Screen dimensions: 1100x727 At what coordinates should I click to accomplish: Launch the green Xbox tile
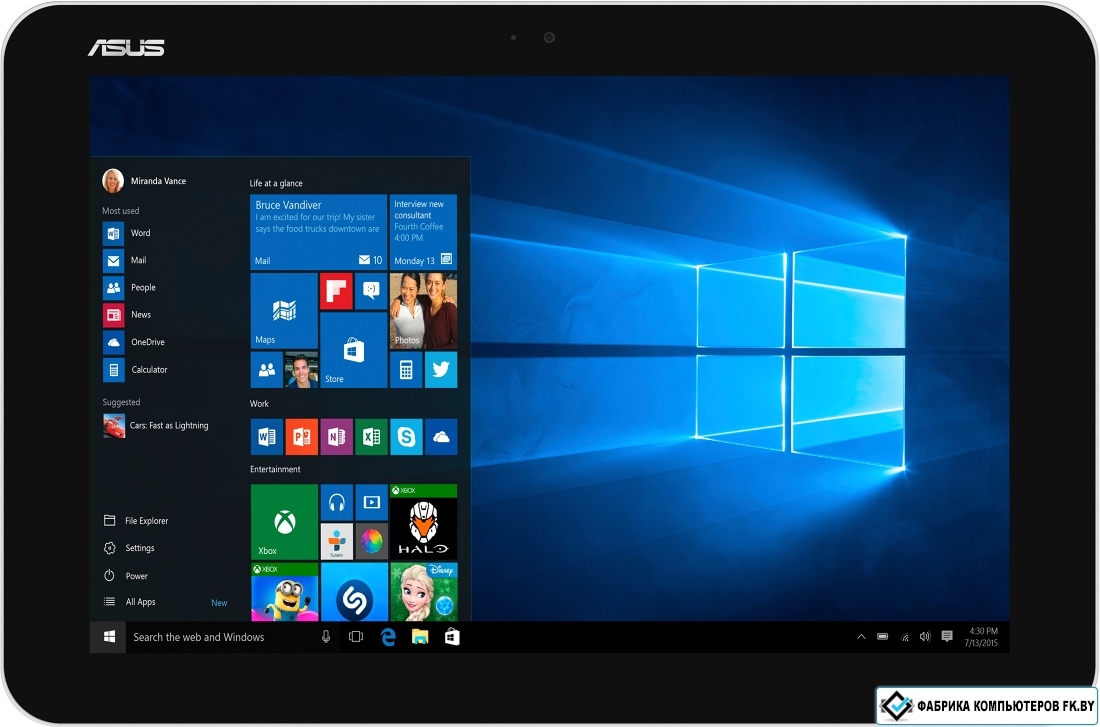(284, 522)
